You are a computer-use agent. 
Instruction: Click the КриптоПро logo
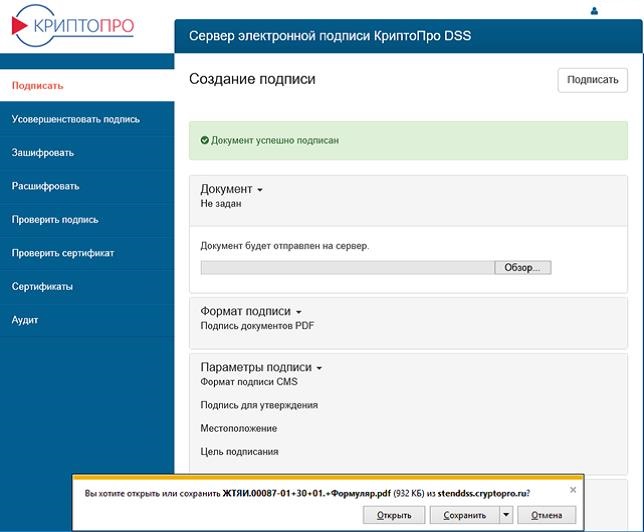pyautogui.click(x=73, y=25)
